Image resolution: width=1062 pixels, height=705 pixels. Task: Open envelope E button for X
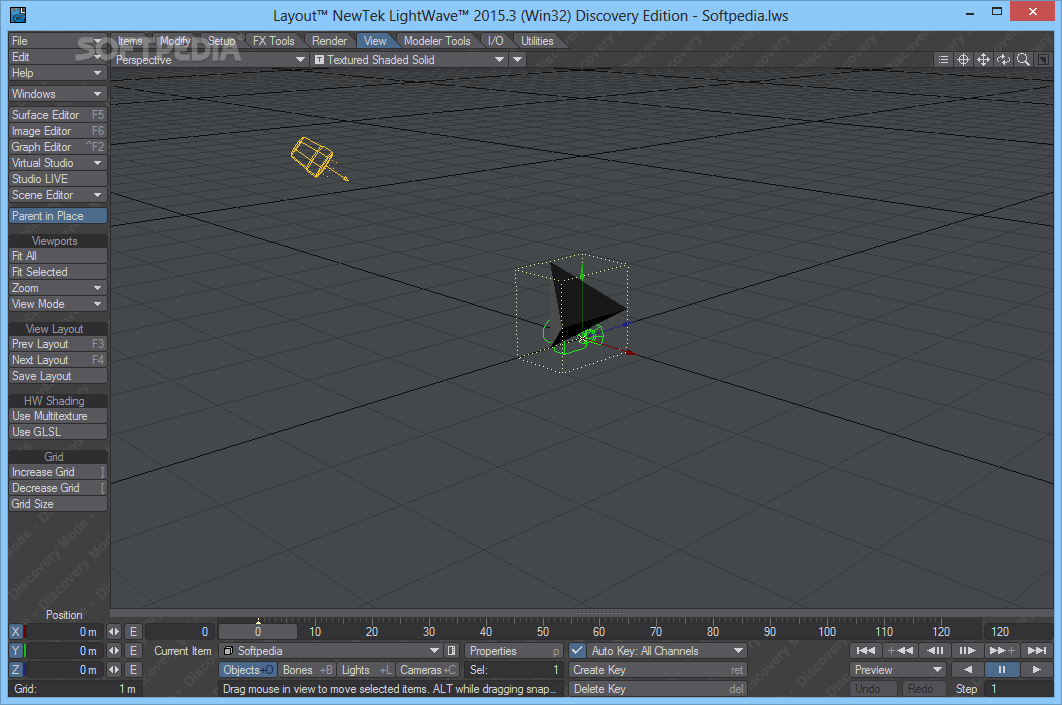click(x=133, y=631)
